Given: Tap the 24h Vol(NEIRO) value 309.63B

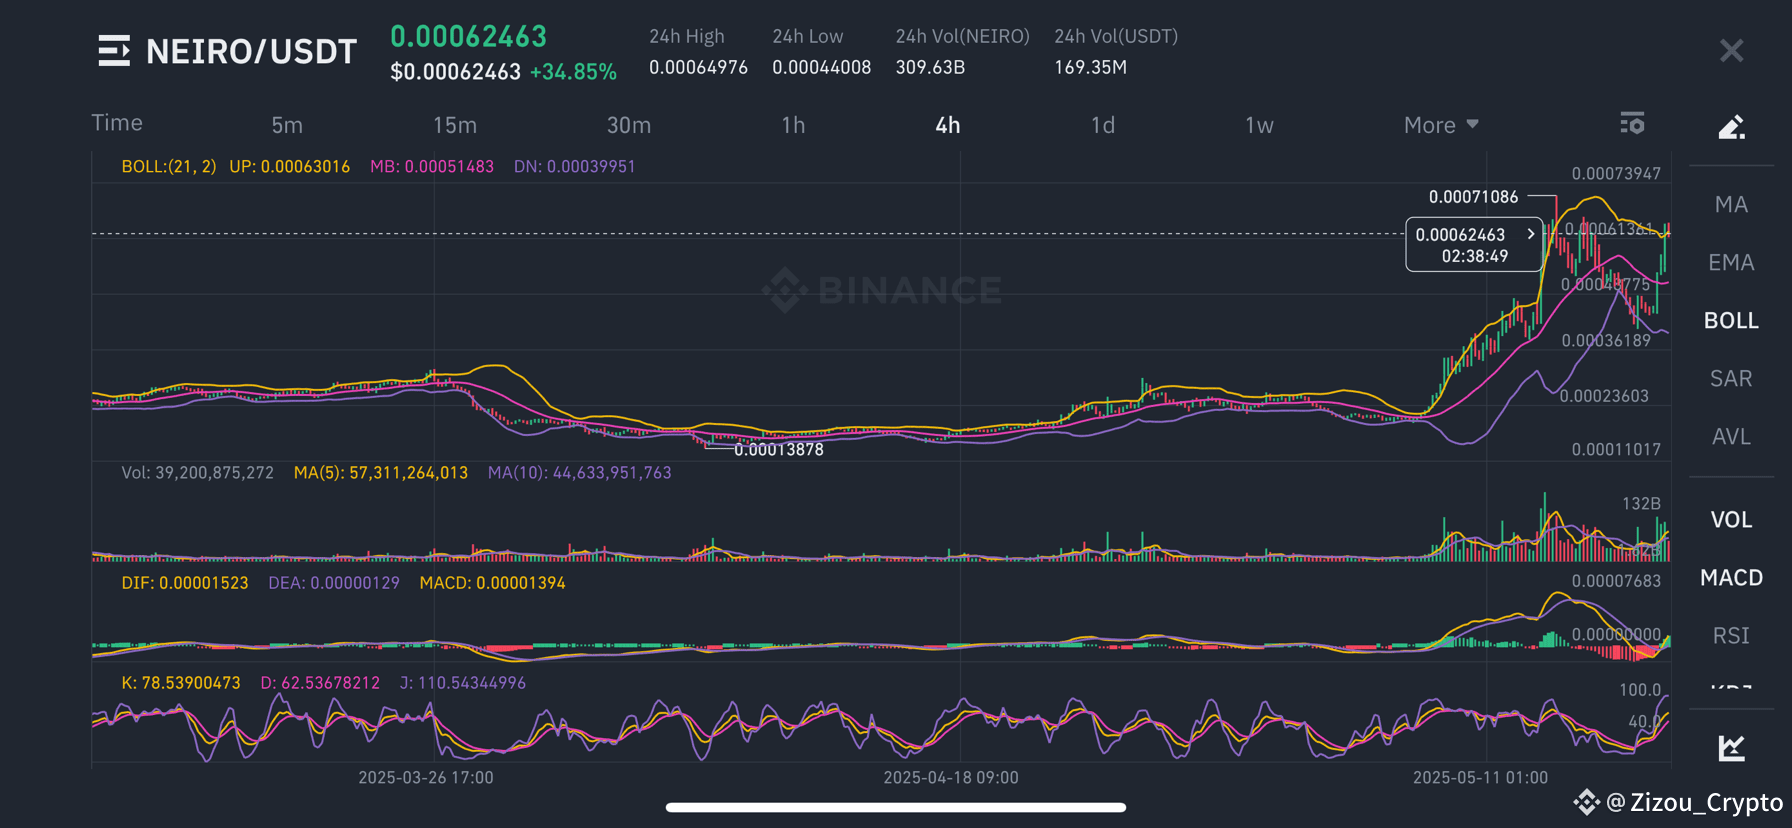Looking at the screenshot, I should pos(930,67).
